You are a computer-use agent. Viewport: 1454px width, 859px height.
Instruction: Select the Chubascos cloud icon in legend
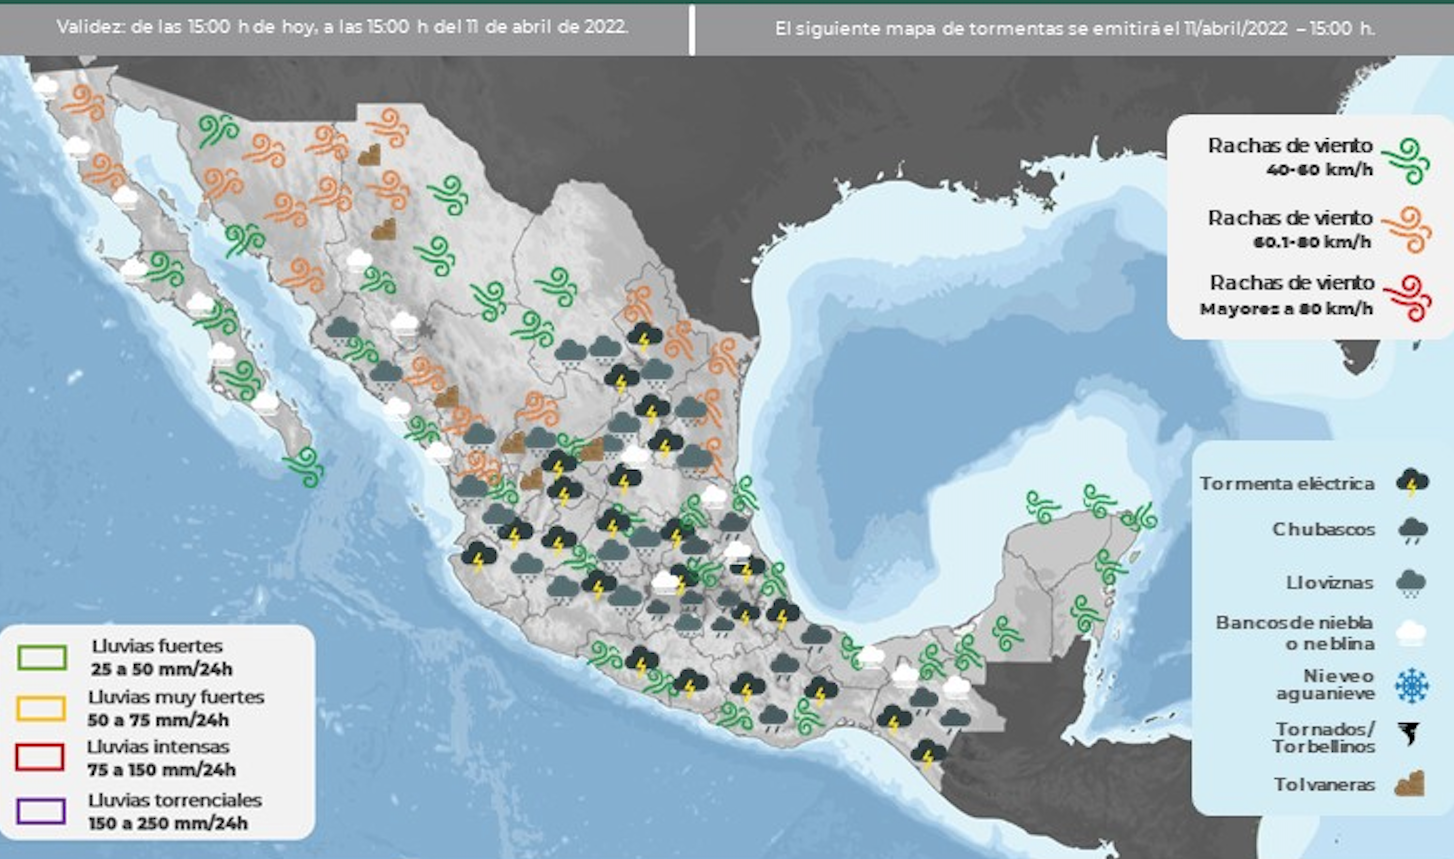[1412, 530]
